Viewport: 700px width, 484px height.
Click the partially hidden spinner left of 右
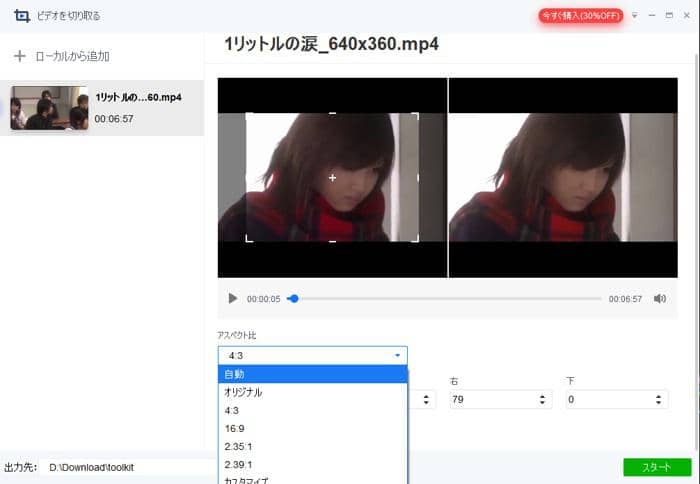tap(426, 399)
